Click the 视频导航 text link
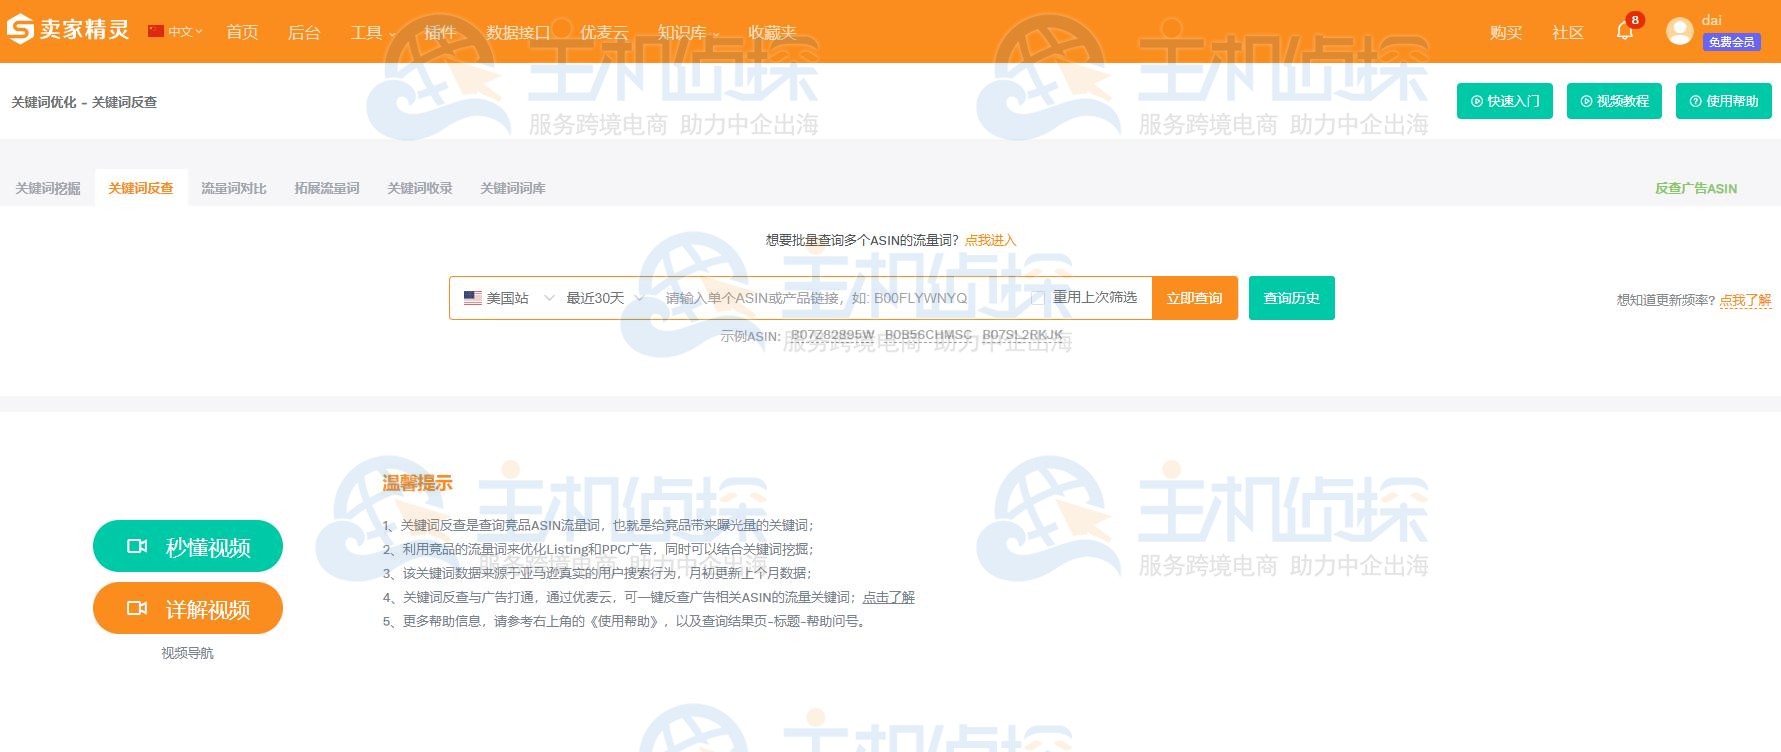The height and width of the screenshot is (752, 1781). coord(188,653)
